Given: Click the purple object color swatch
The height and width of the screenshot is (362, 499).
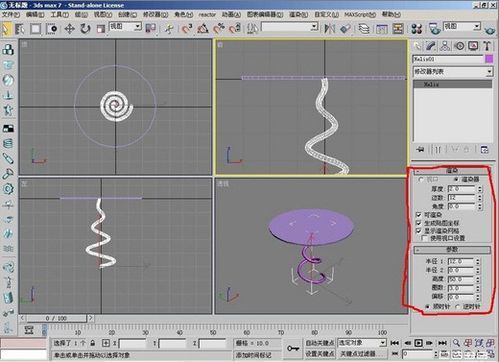Looking at the screenshot, I should pyautogui.click(x=489, y=59).
